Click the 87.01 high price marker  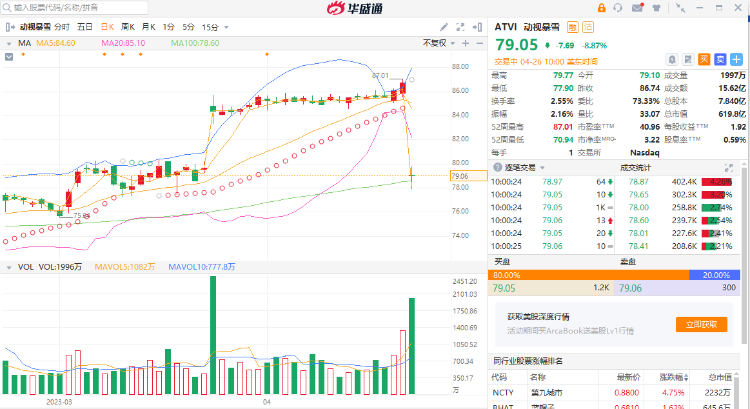[380, 76]
